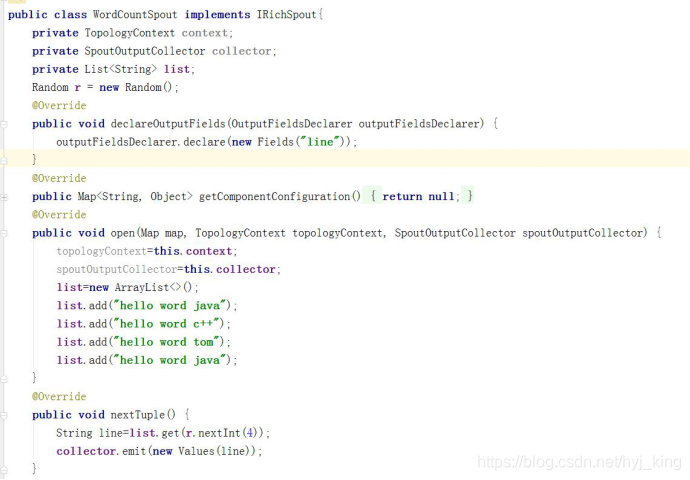Click 'spoutOutputCollector' parameter in open signature

pos(582,233)
